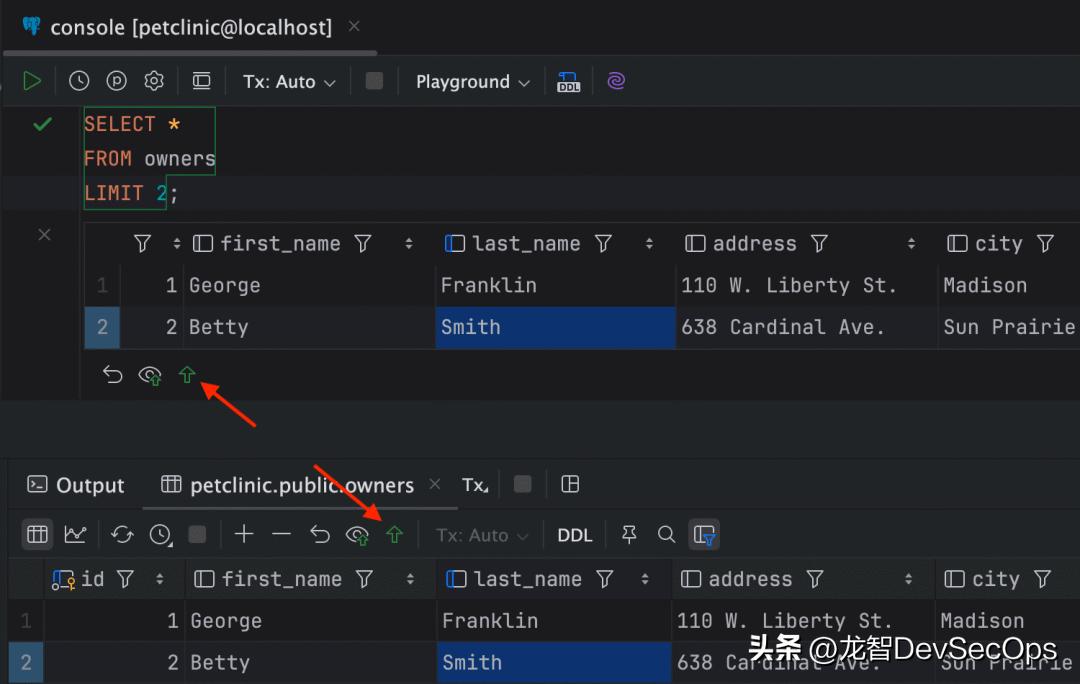Pin the owners tab with pin icon

tap(629, 535)
